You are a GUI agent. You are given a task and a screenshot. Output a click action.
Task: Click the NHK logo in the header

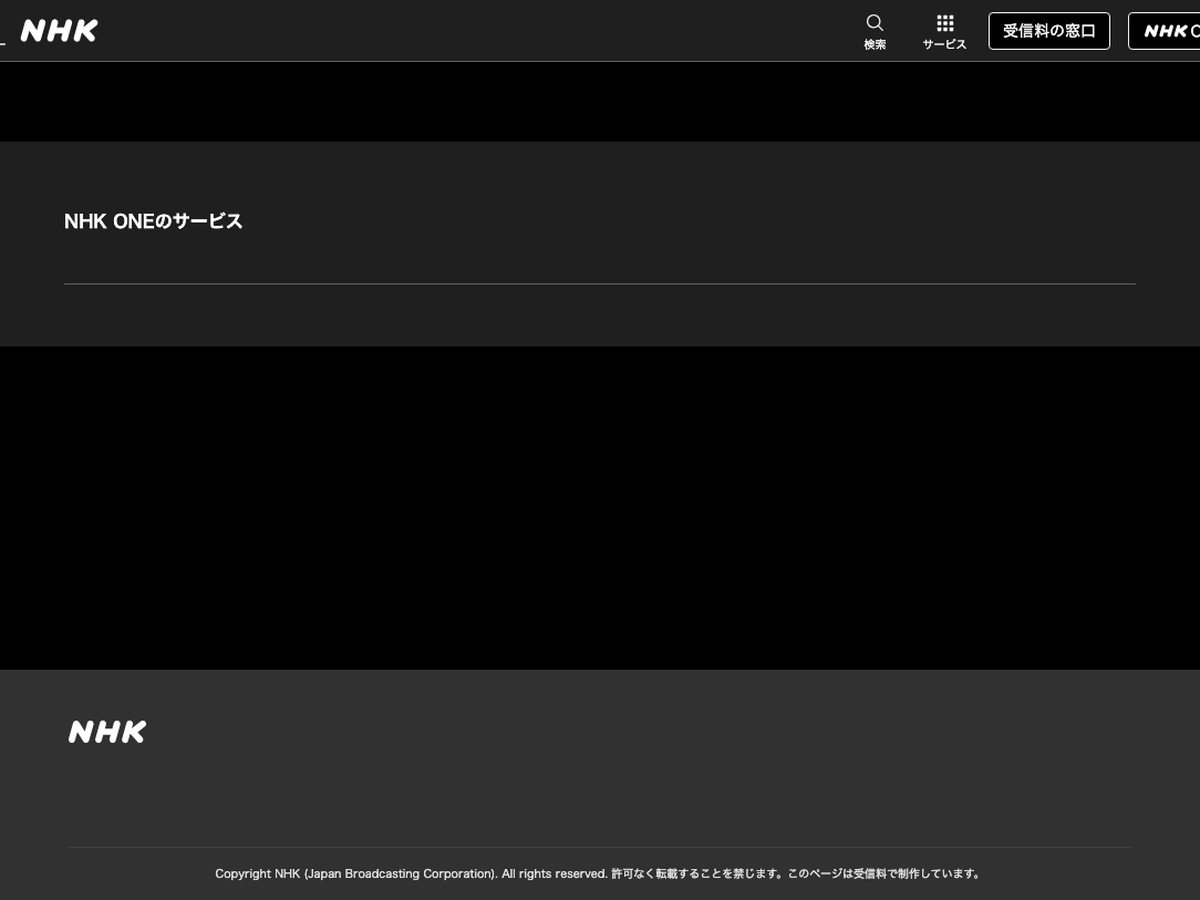click(59, 31)
